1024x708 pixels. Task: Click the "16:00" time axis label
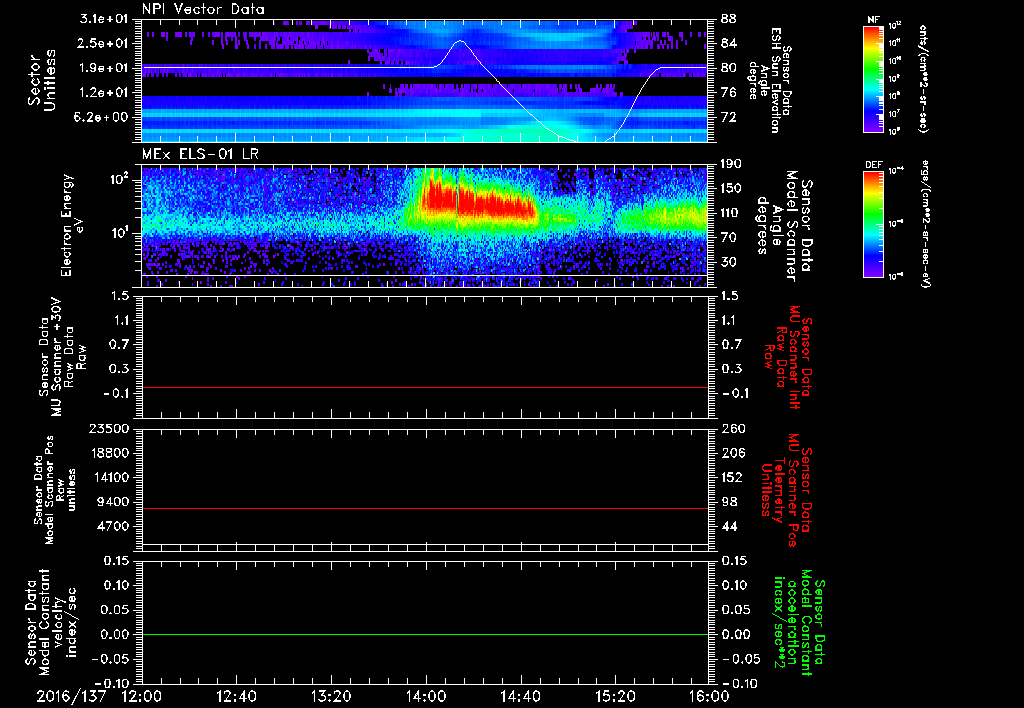point(709,696)
